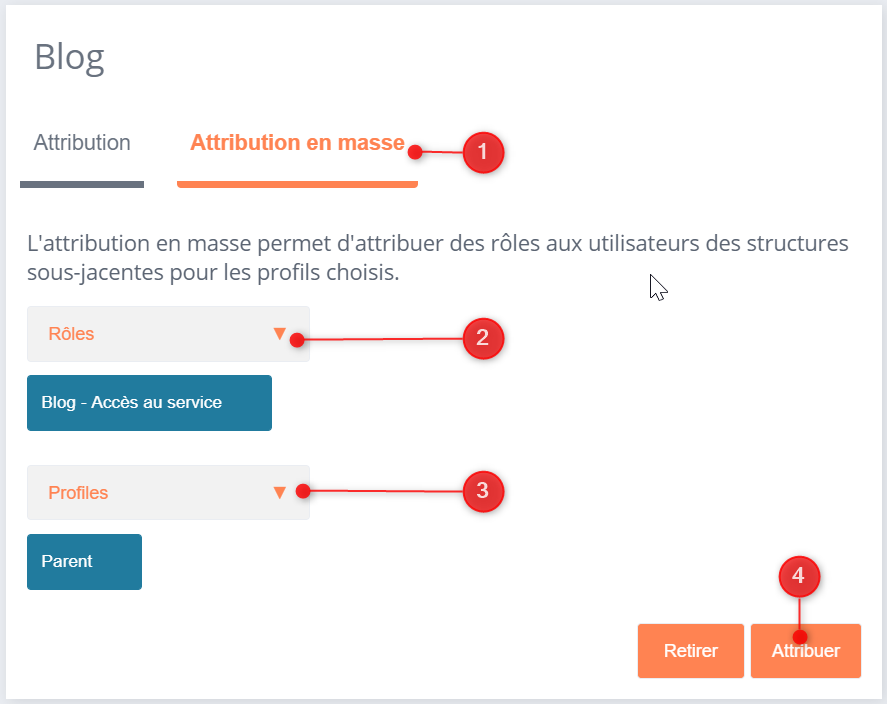The height and width of the screenshot is (704, 887).
Task: Select the Parent profile chip
Action: 84,562
